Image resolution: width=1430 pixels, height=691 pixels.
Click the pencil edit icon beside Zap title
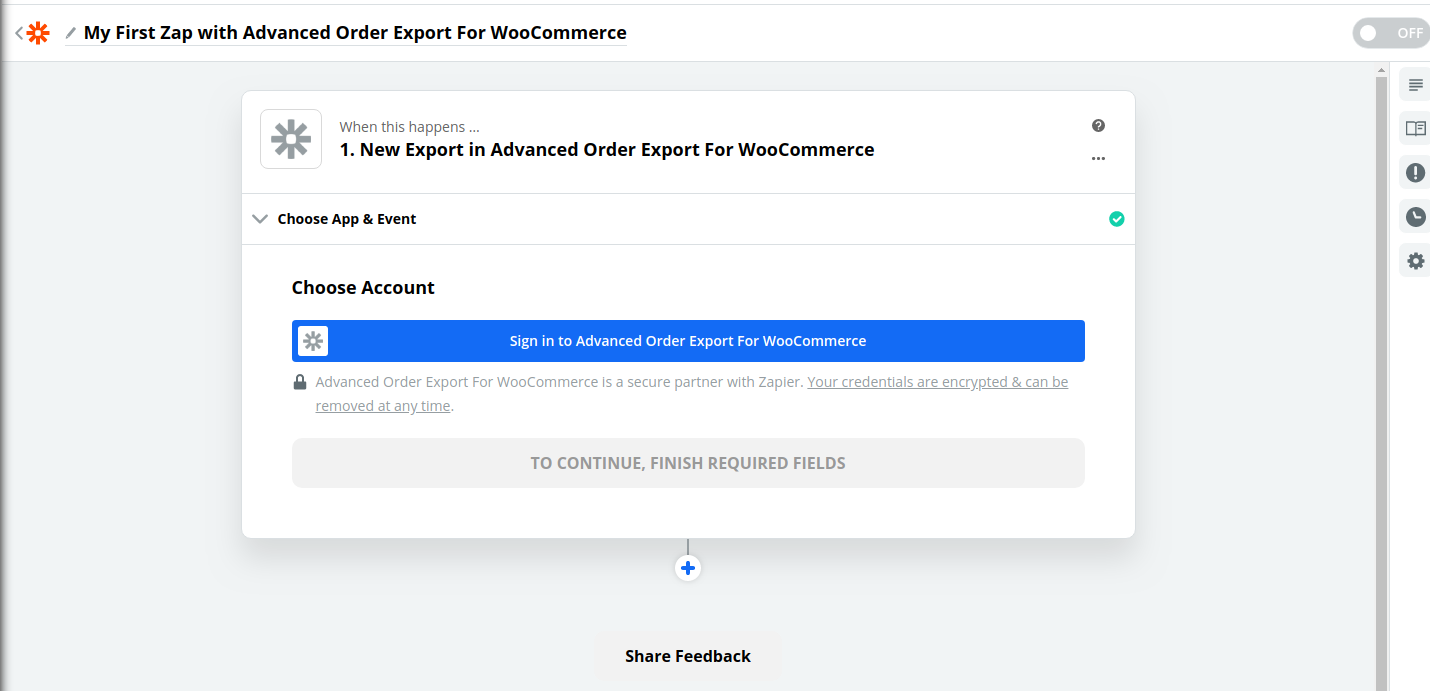tap(71, 33)
